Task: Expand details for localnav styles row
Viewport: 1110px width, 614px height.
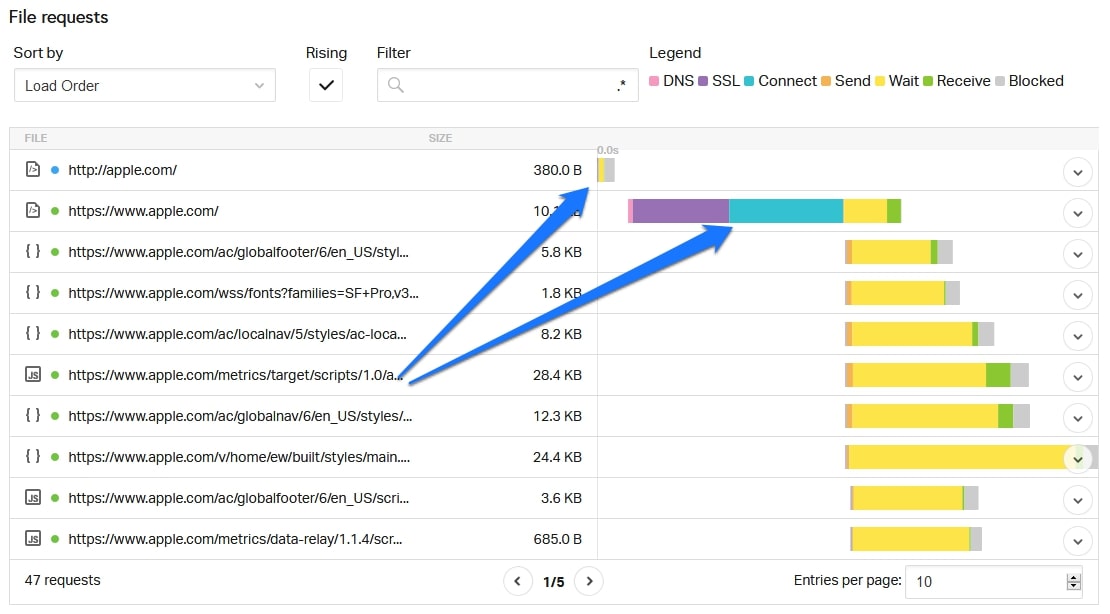Action: click(x=1077, y=336)
